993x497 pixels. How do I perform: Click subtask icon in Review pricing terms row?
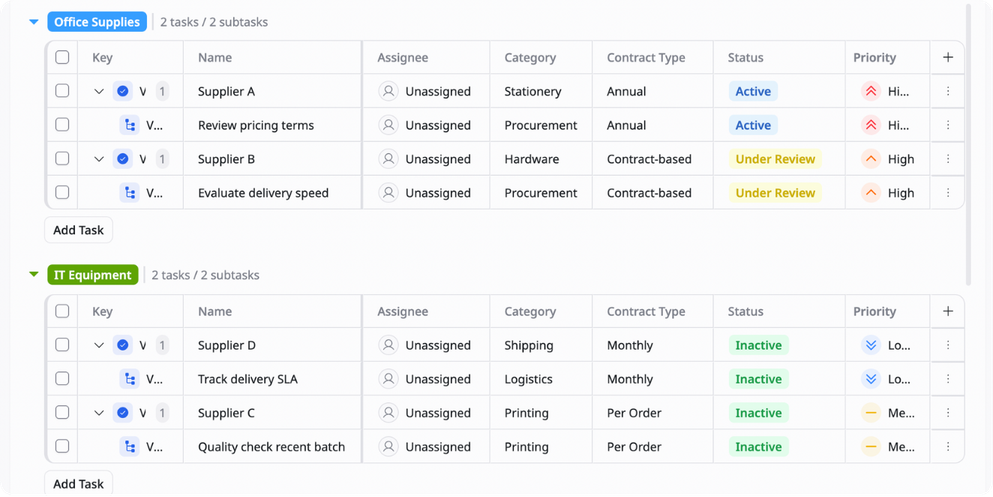(129, 125)
